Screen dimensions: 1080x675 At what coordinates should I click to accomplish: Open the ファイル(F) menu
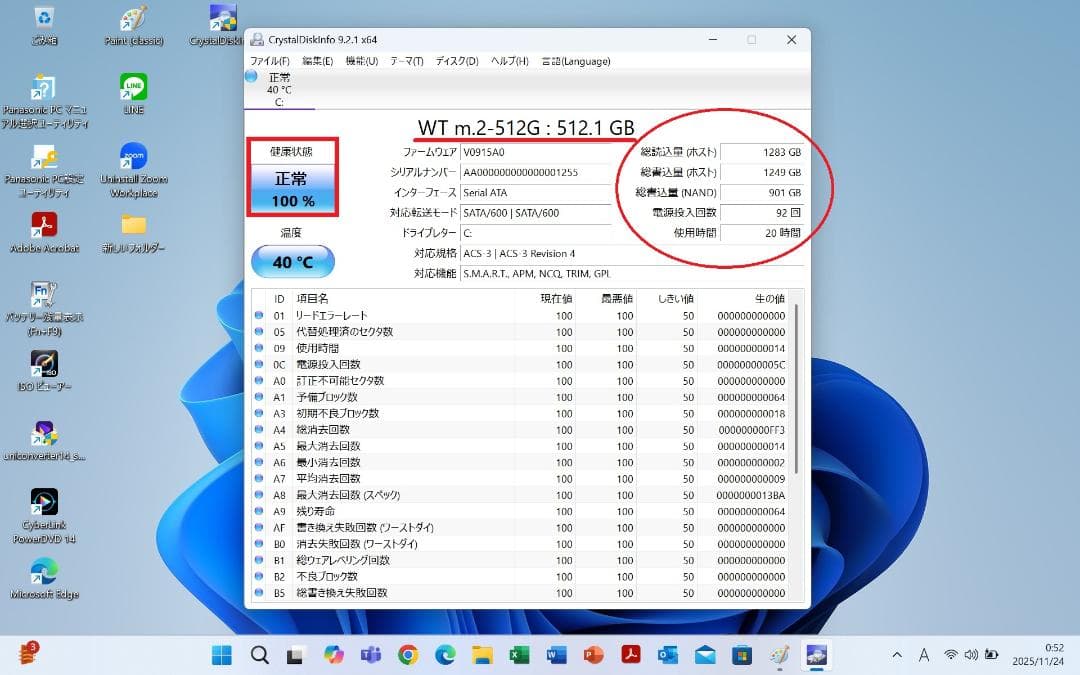pos(268,61)
